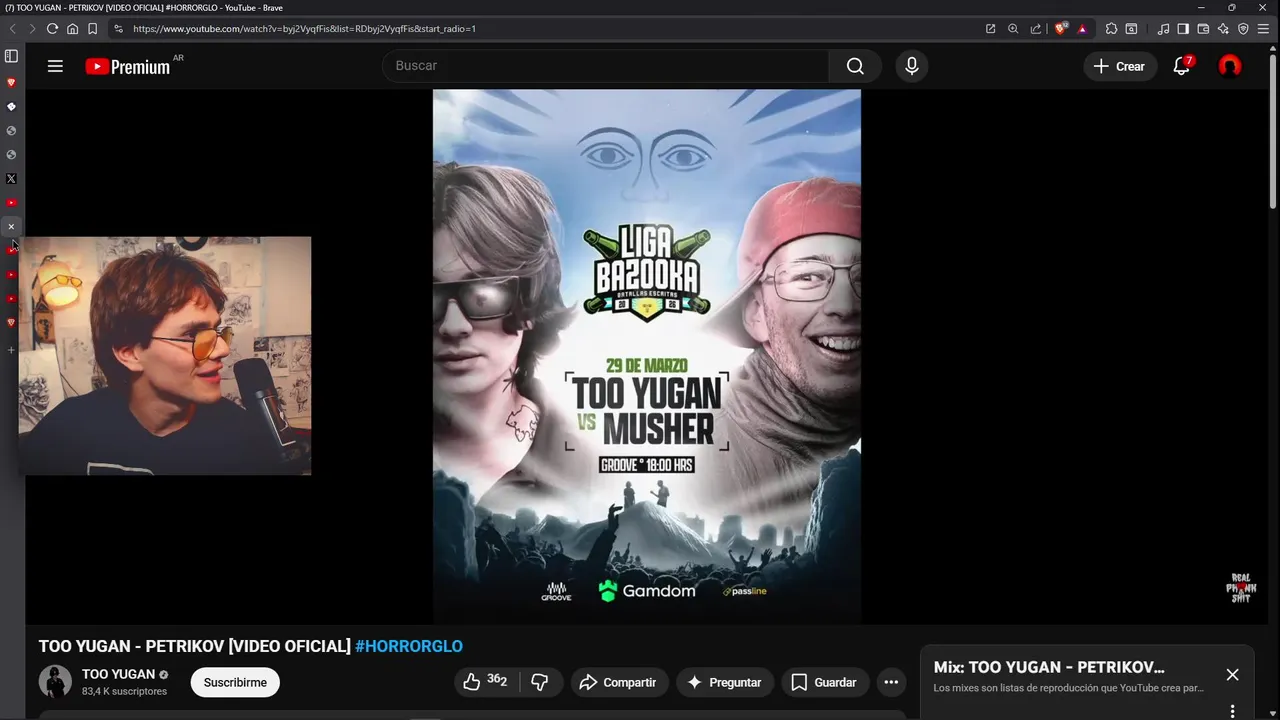Open the Mix panel options menu
This screenshot has width=1280, height=720.
click(x=1232, y=711)
